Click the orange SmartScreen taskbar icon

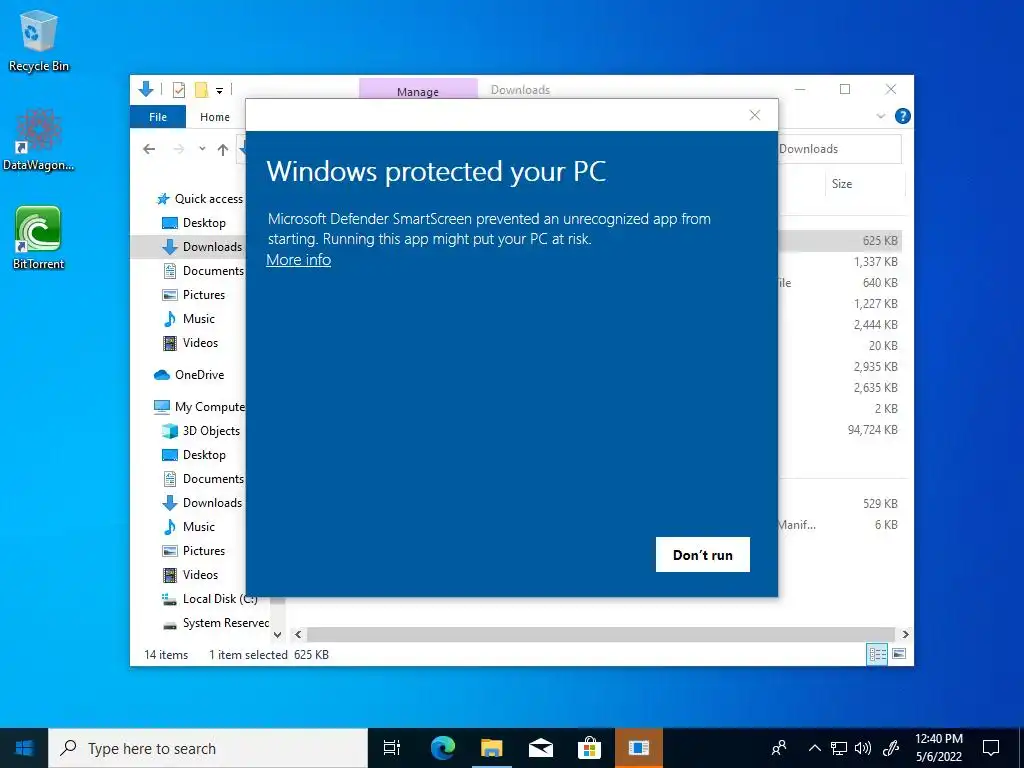point(639,748)
